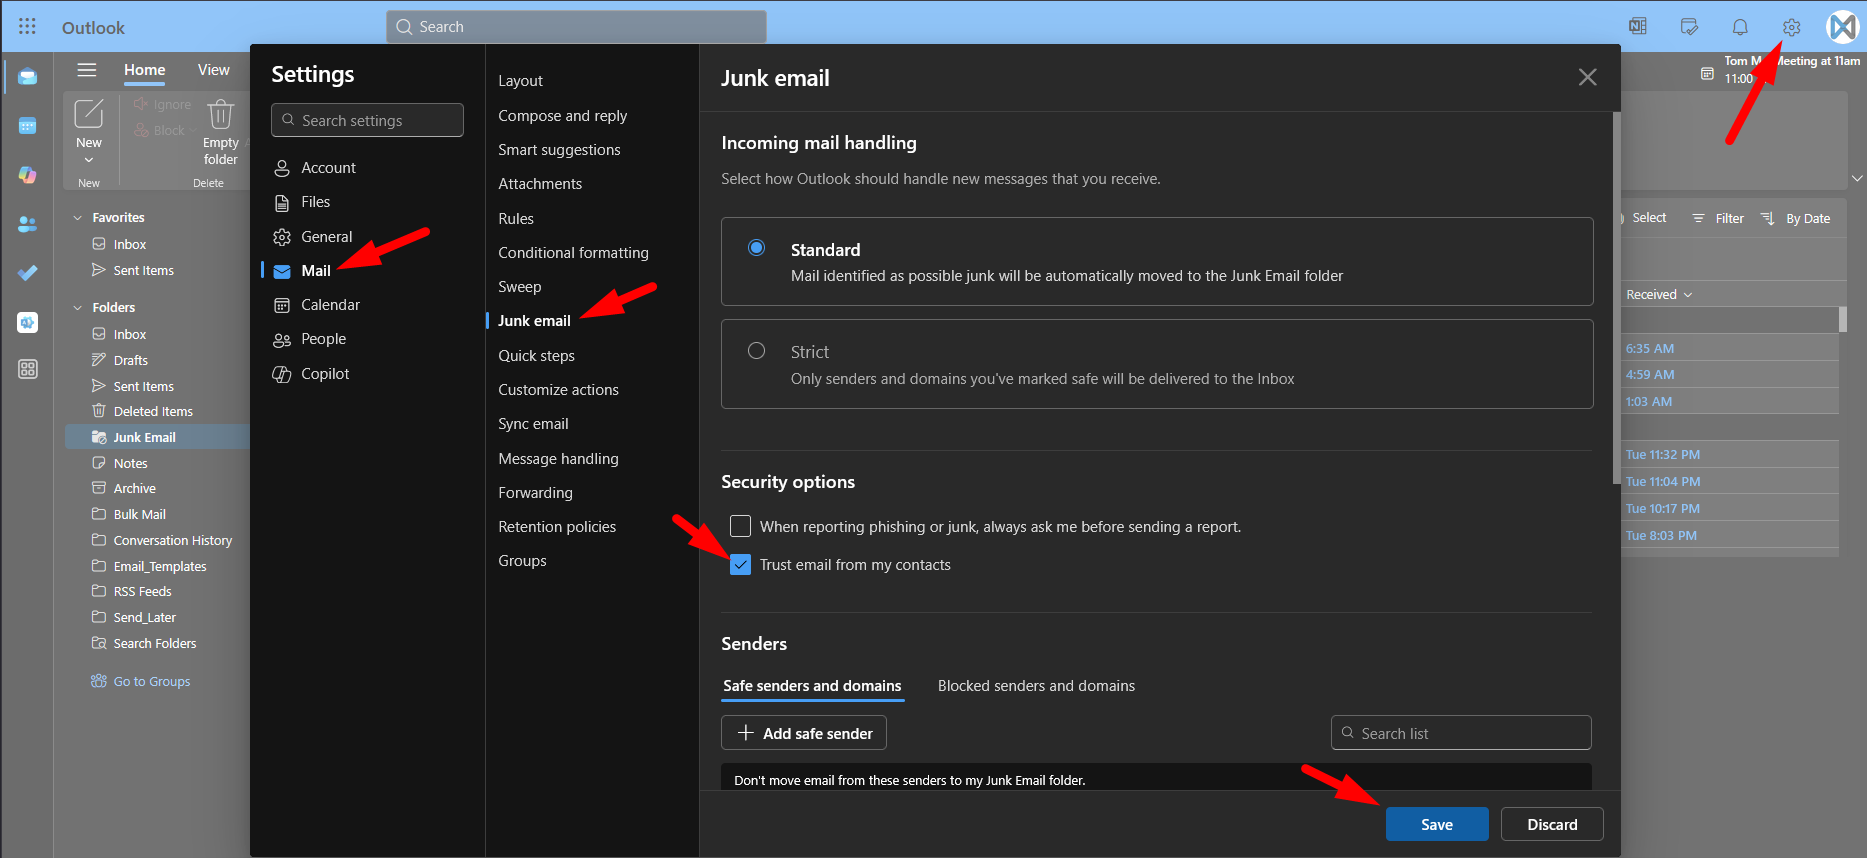Viewport: 1867px width, 858px height.
Task: Switch to the View ribbon tab
Action: [213, 70]
